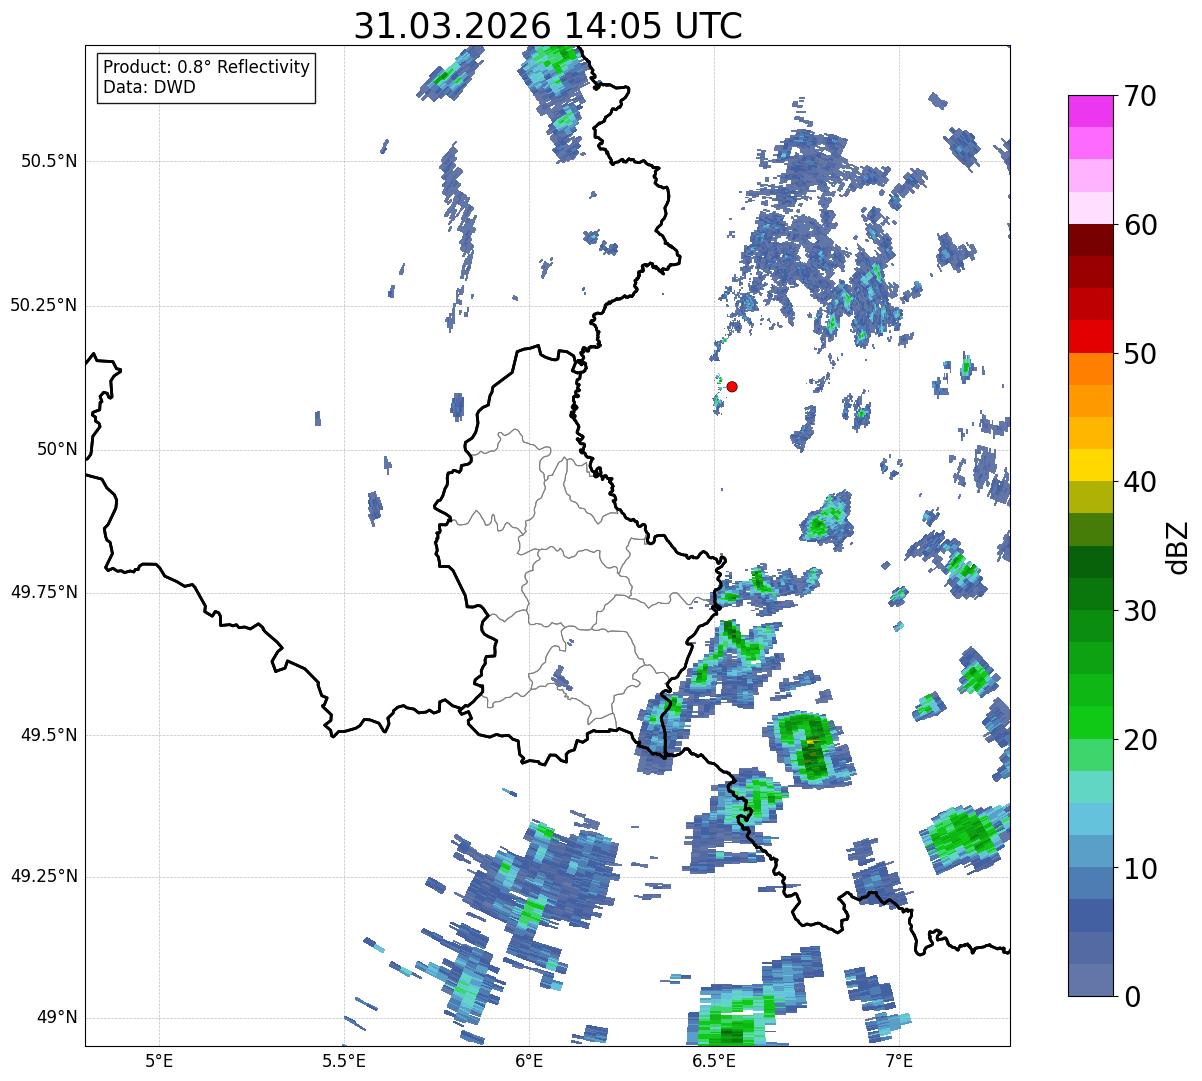Image resolution: width=1202 pixels, height=1081 pixels.
Task: Click colorbar tick label "40"
Action: point(1140,482)
